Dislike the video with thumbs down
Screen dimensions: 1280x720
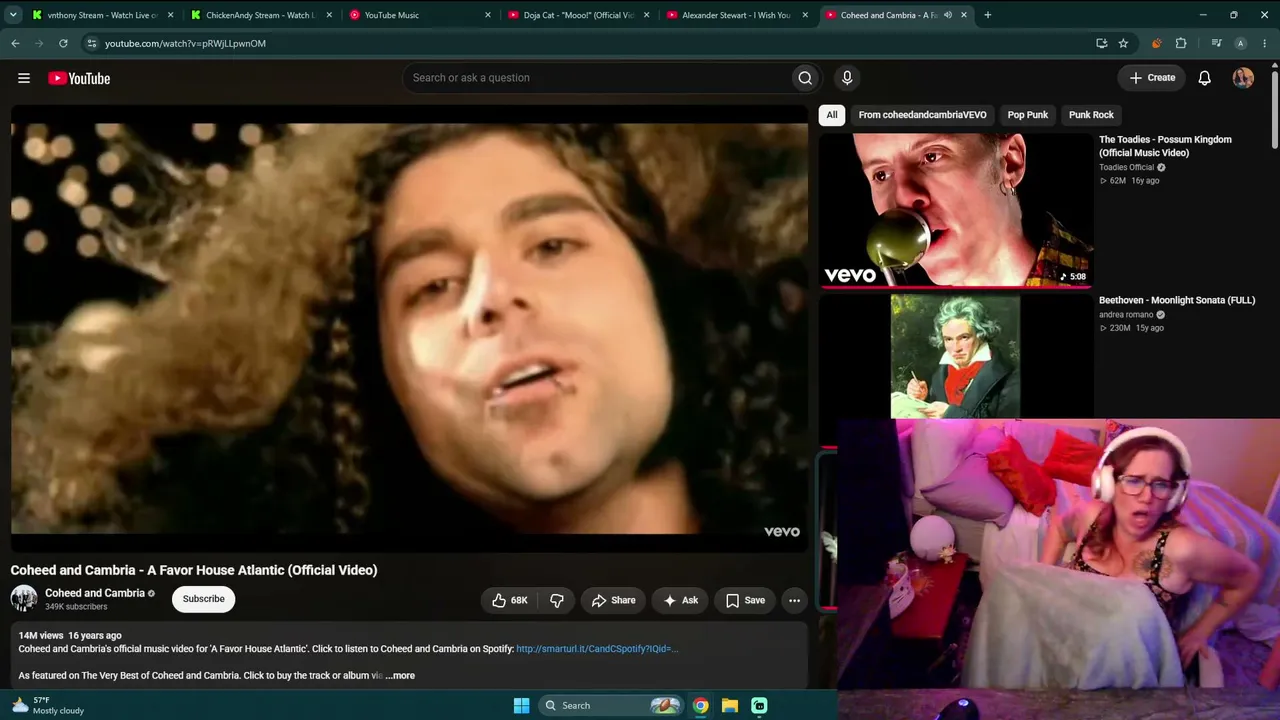pos(557,600)
